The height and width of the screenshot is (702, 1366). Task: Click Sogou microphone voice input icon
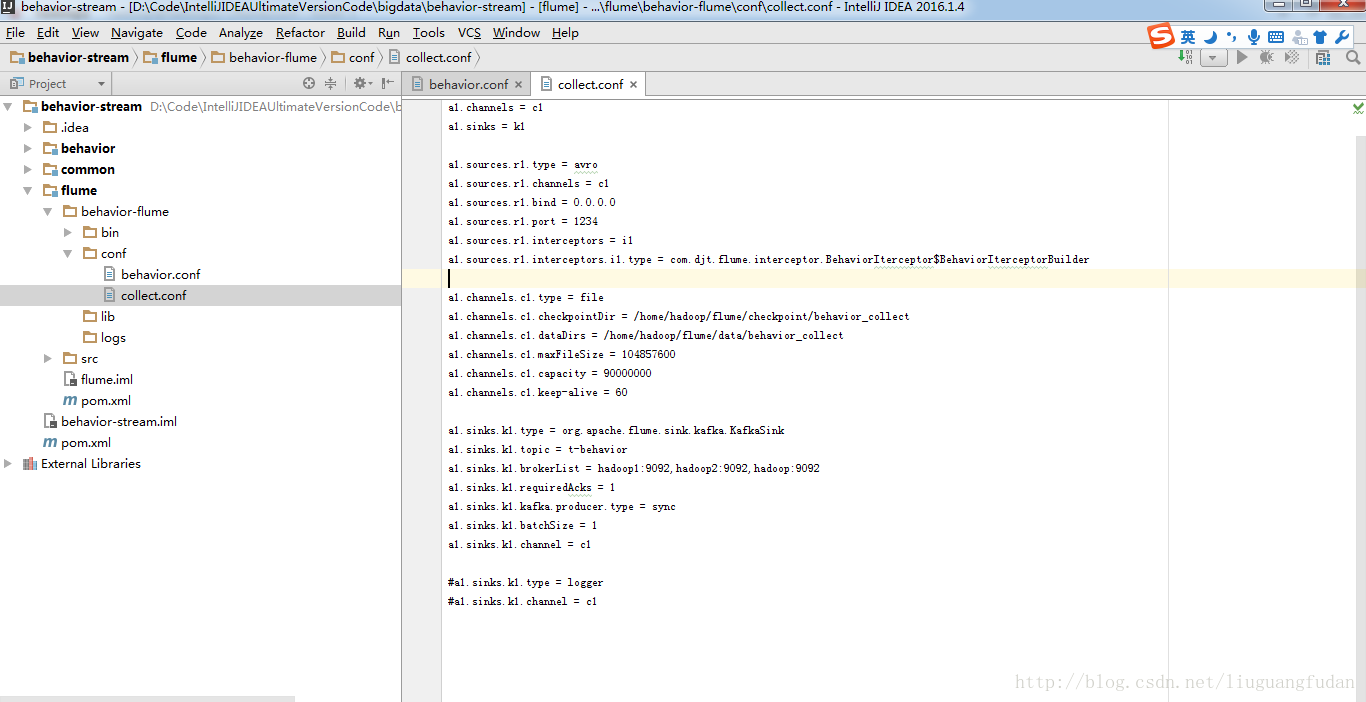pyautogui.click(x=1253, y=37)
